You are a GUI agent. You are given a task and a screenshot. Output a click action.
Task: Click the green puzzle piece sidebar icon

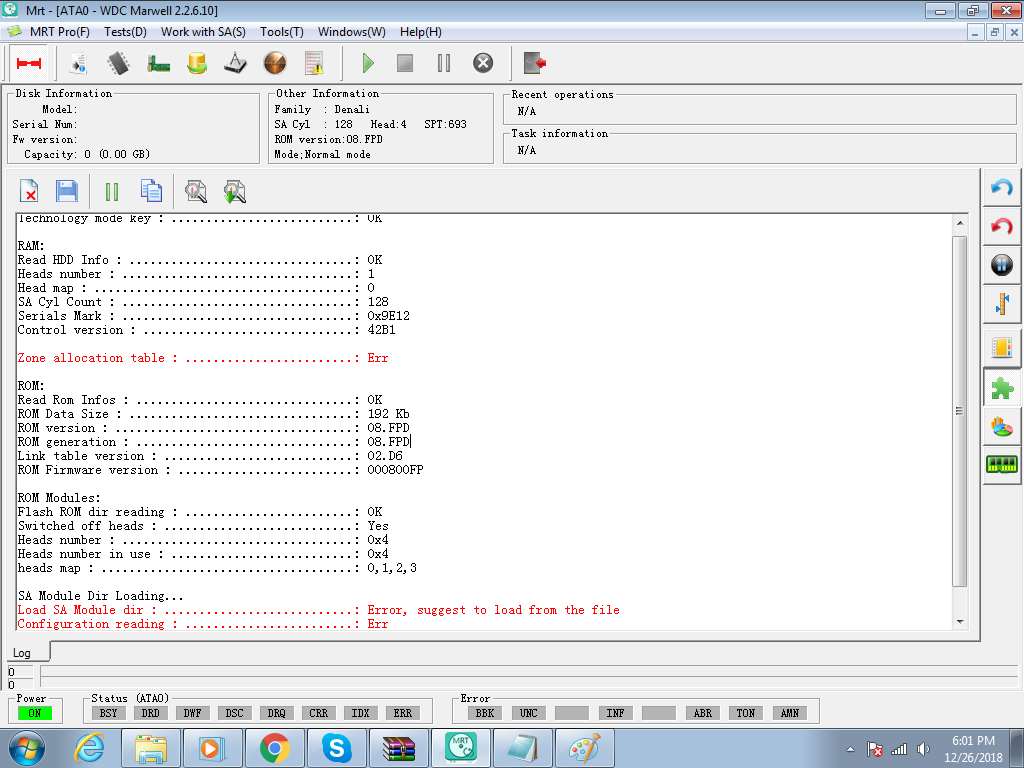1002,389
